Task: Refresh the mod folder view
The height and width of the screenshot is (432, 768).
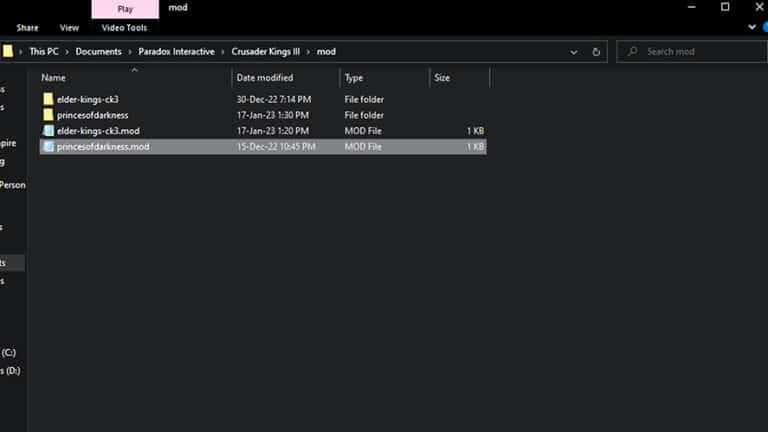Action: [597, 52]
